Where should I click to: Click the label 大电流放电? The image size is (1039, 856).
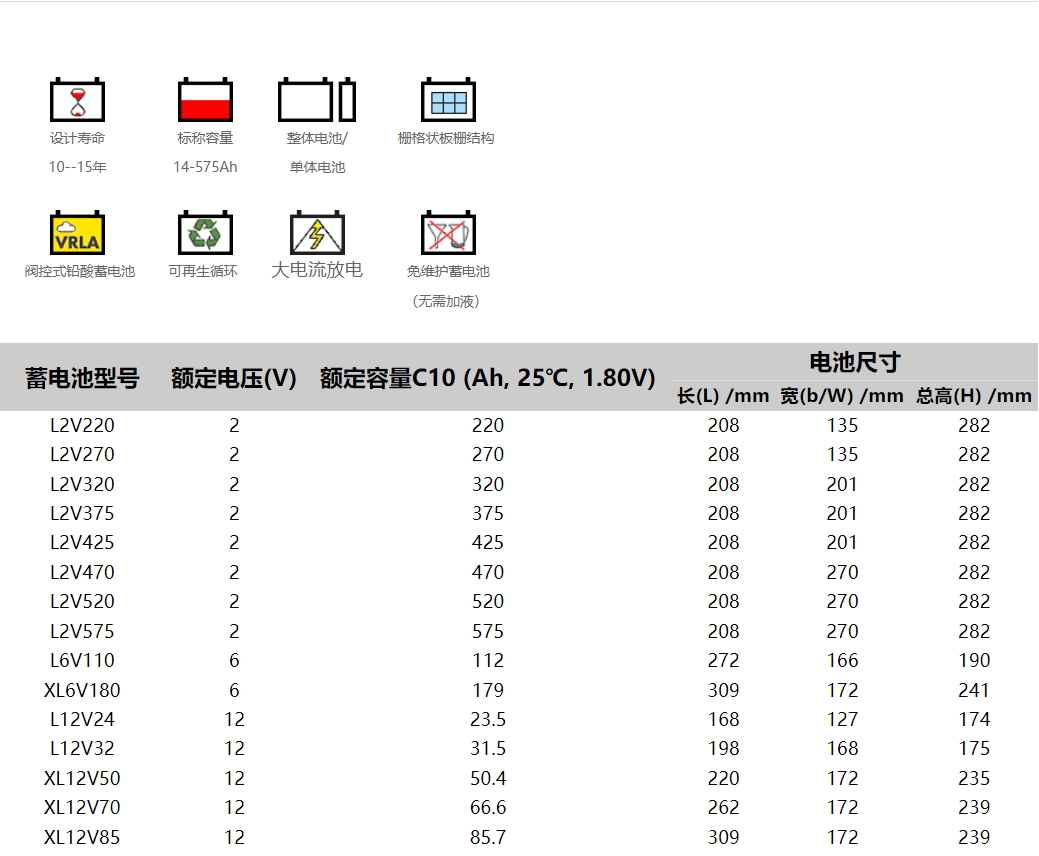(x=317, y=270)
